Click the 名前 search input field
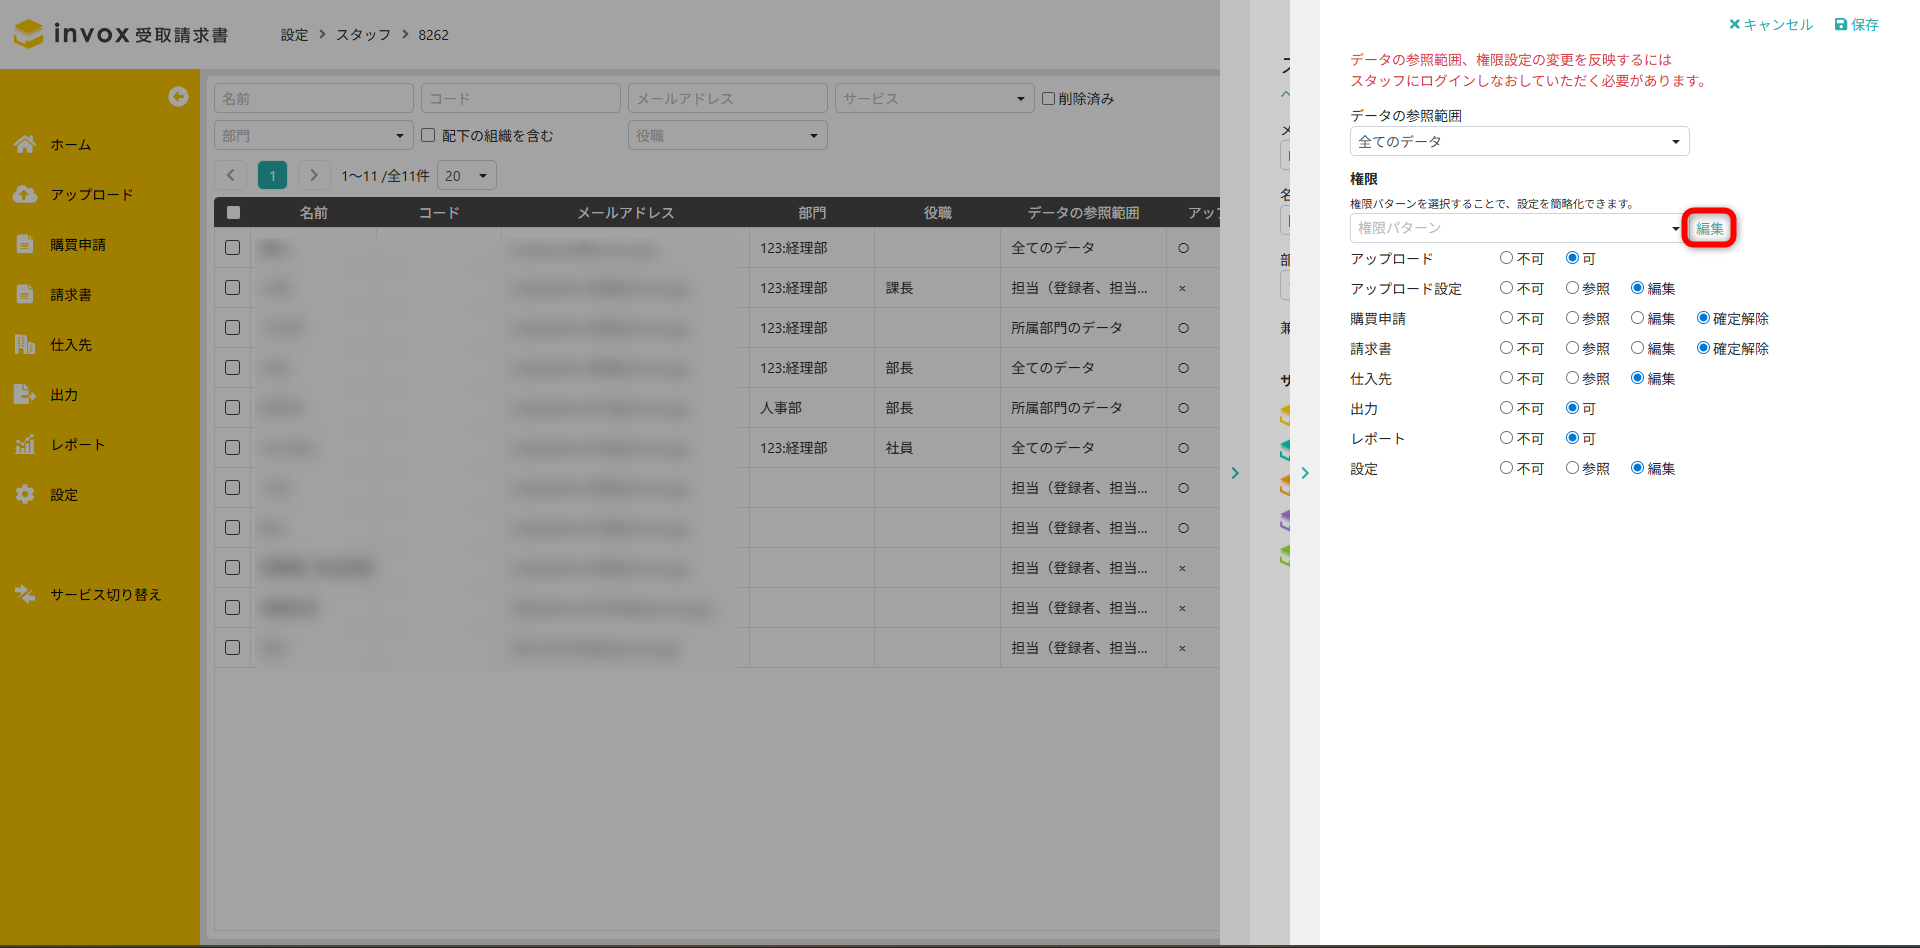The width and height of the screenshot is (1920, 948). click(x=313, y=98)
